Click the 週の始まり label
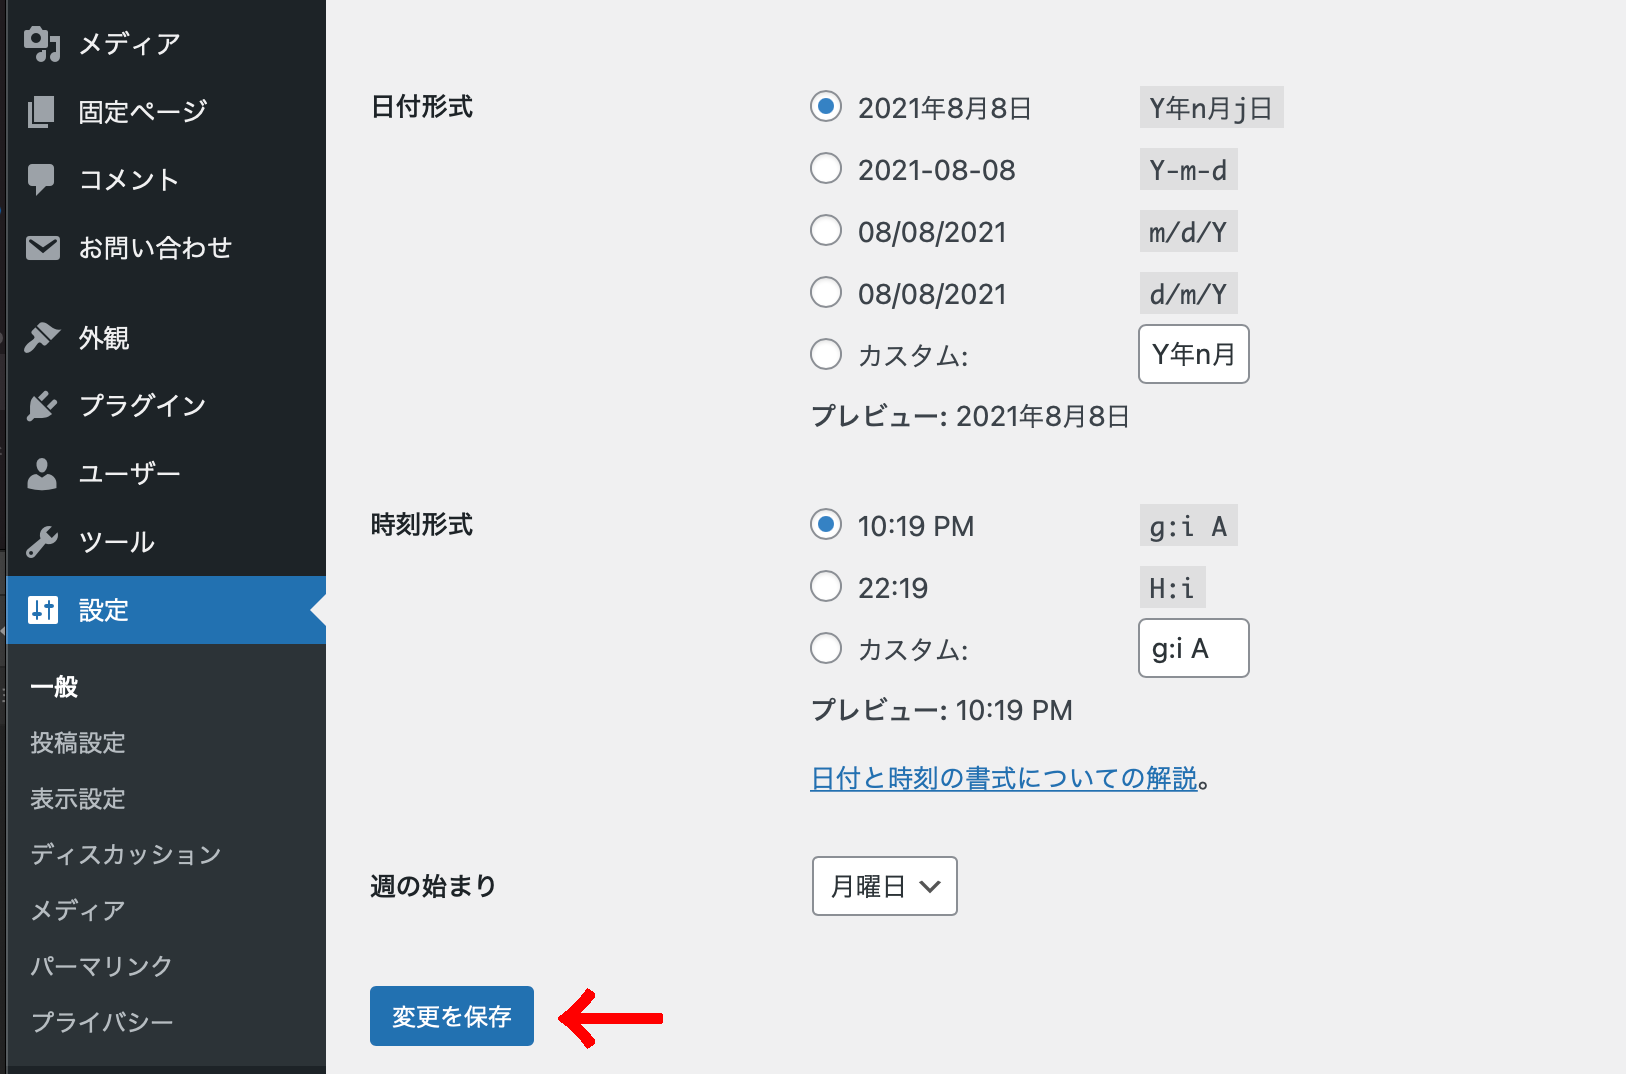 (433, 886)
